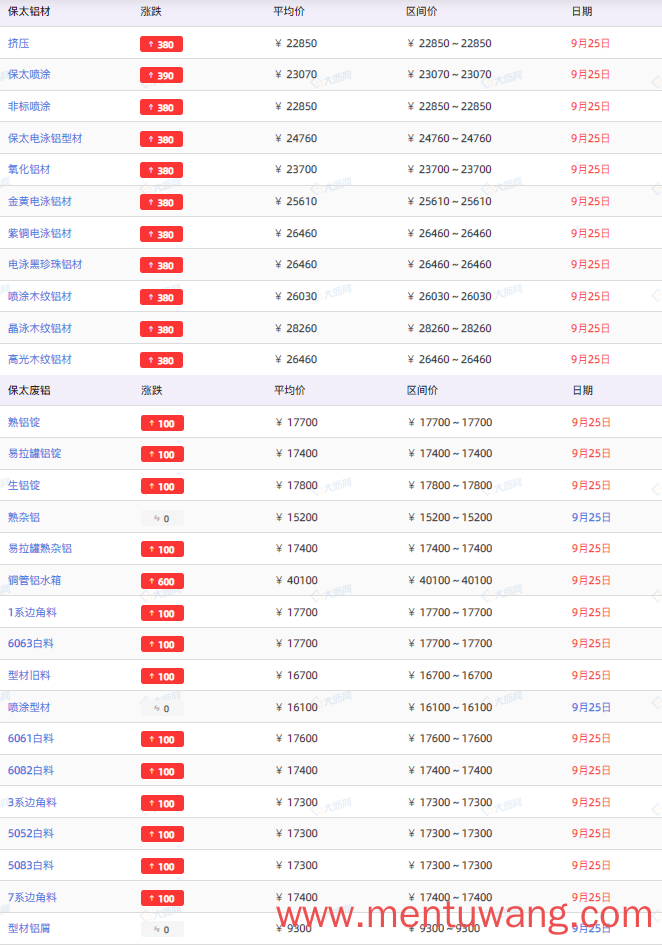Click the 9月25日 date in 铜管铝水箱 row

(x=591, y=580)
